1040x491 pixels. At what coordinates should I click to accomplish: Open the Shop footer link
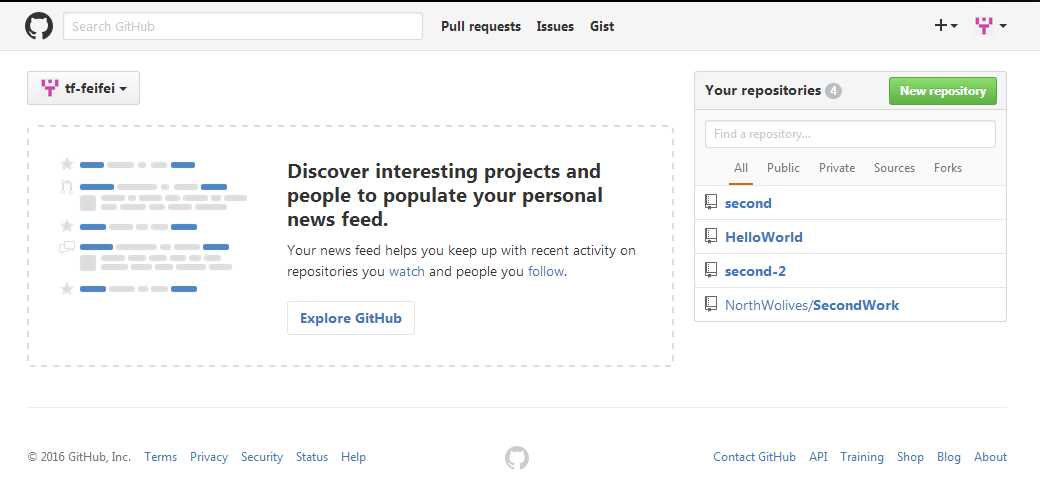click(910, 457)
